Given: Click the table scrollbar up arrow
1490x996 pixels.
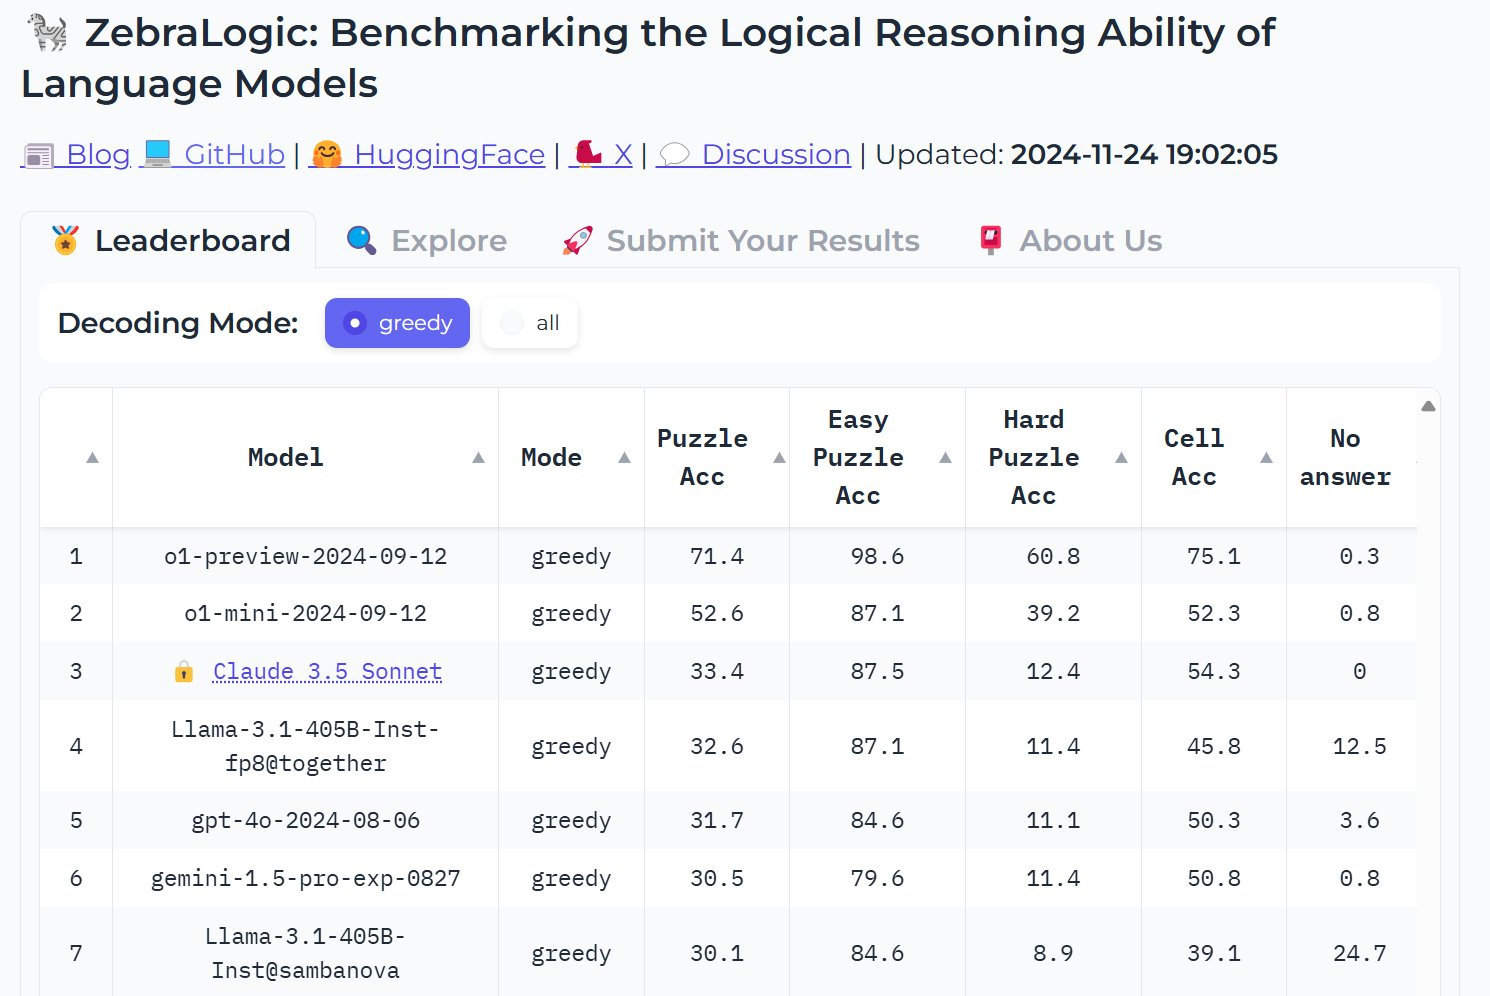Looking at the screenshot, I should coord(1428,406).
